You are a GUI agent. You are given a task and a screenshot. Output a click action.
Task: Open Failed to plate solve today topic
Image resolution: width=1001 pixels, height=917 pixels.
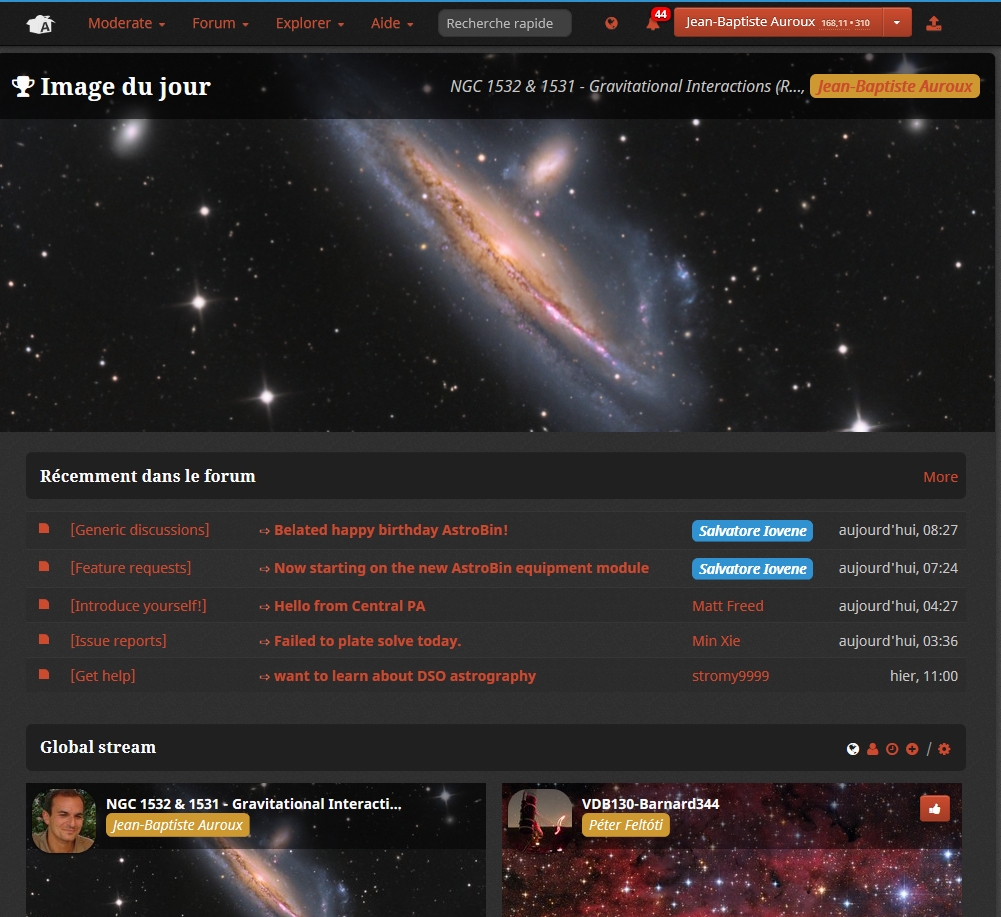367,640
